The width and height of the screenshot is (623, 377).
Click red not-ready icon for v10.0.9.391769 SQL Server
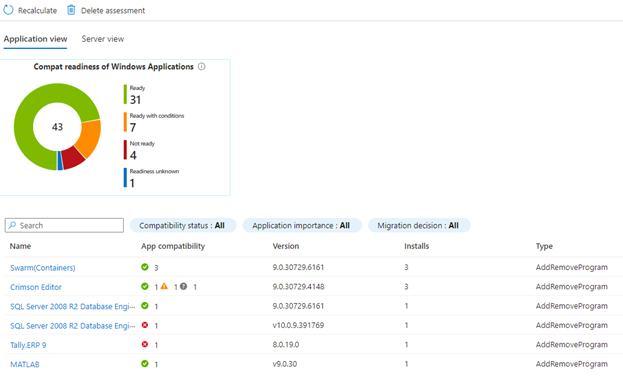point(145,325)
